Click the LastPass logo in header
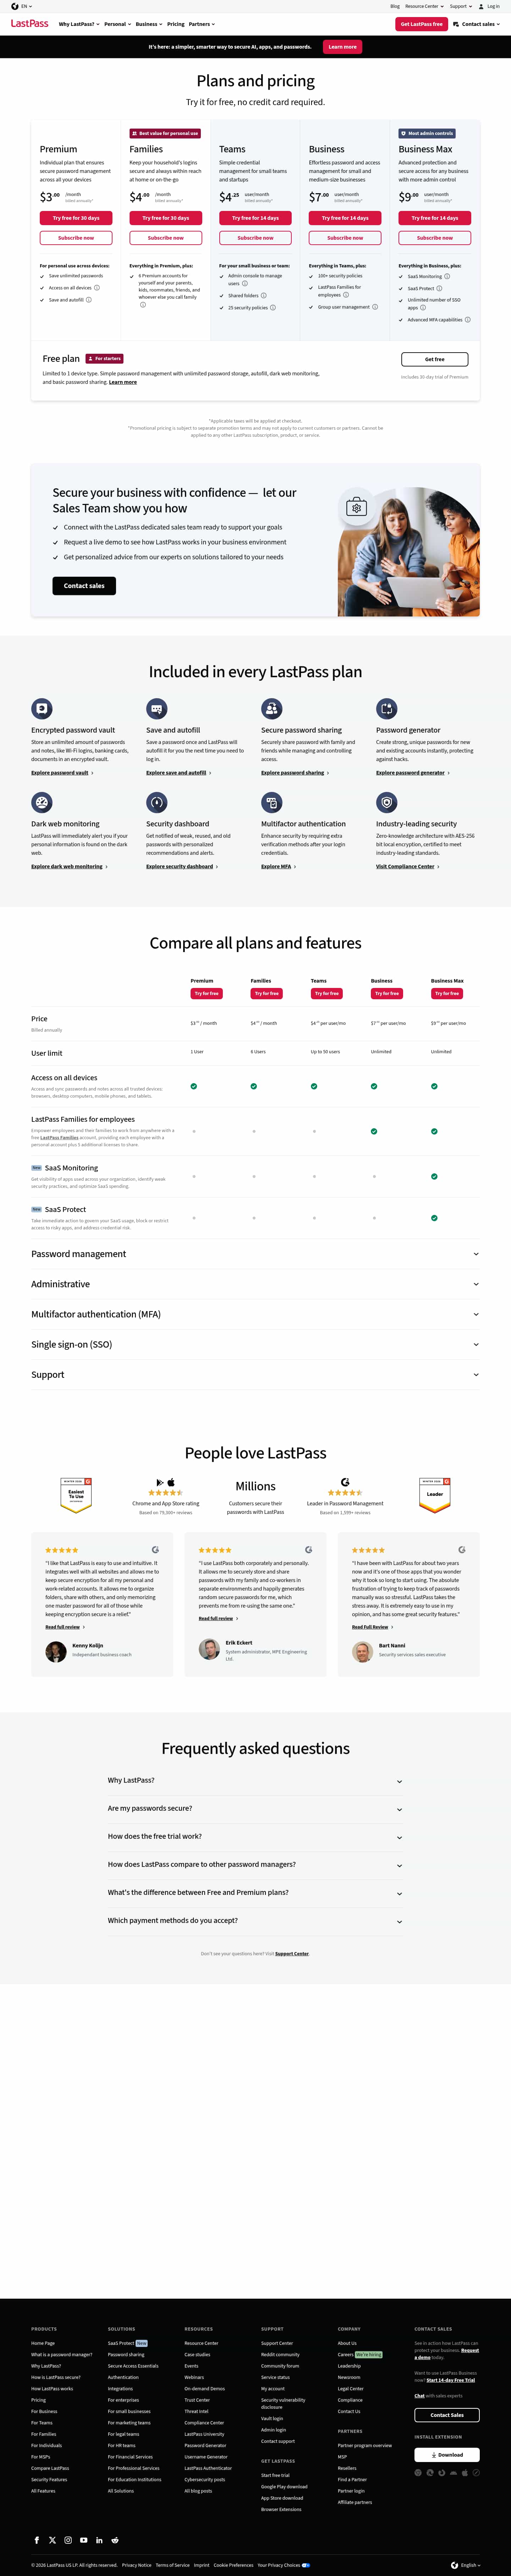The width and height of the screenshot is (511, 2576). [x=29, y=23]
